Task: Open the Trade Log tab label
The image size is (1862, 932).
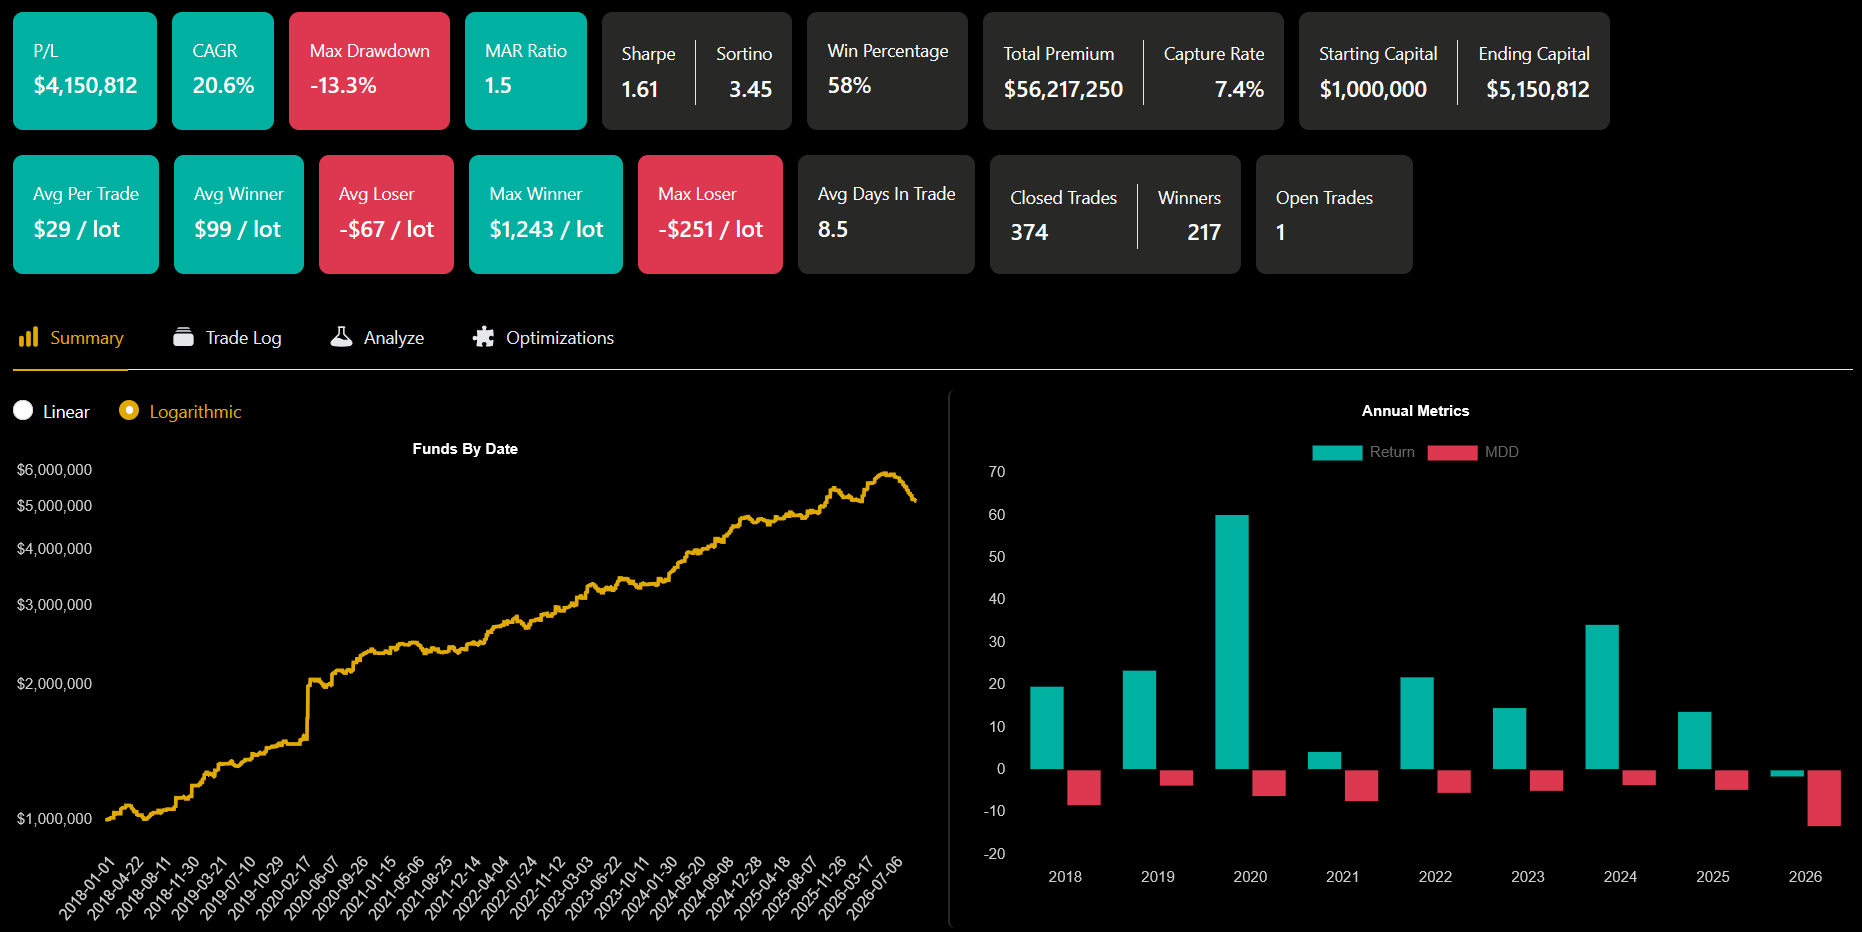Action: tap(243, 338)
